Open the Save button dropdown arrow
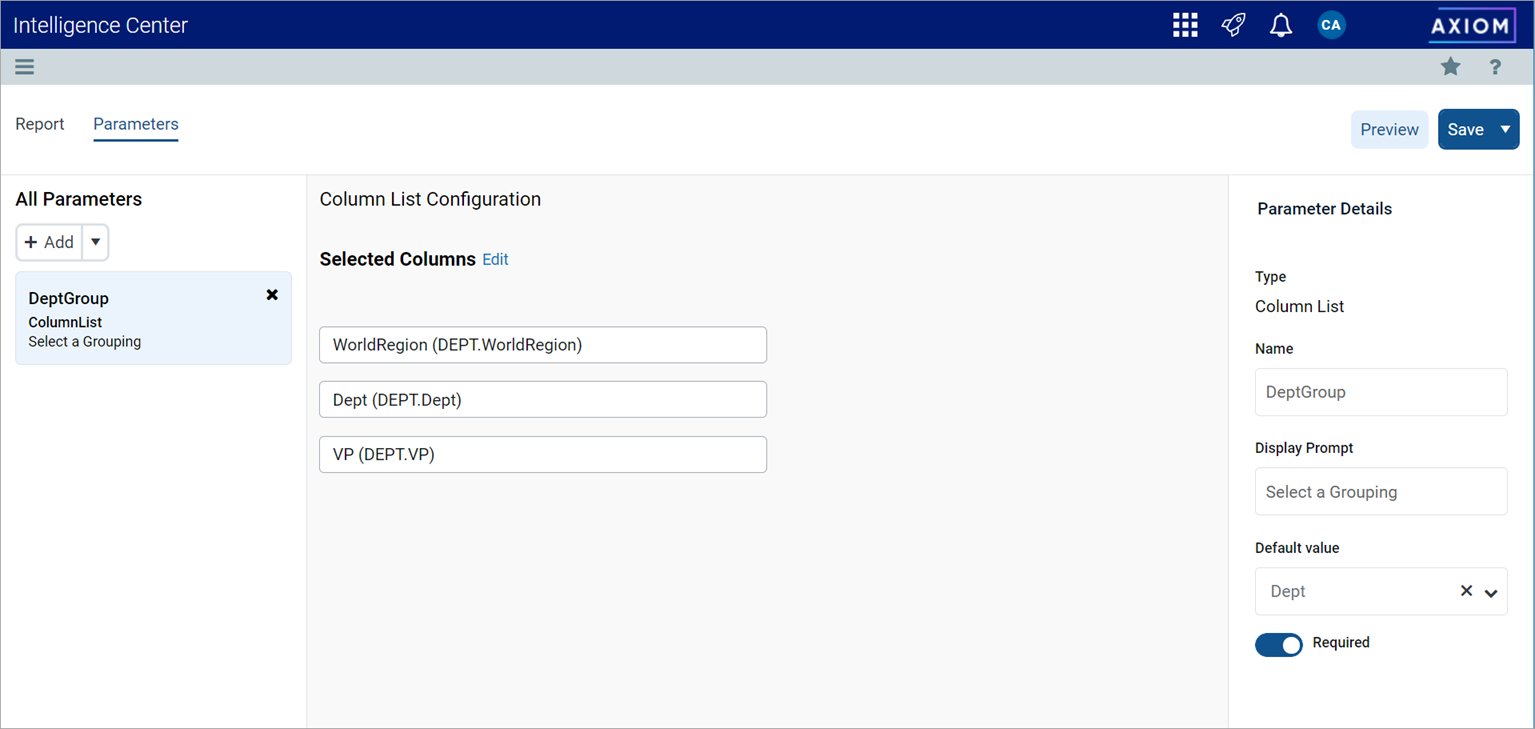Screen dimensions: 1535x729 1505,129
